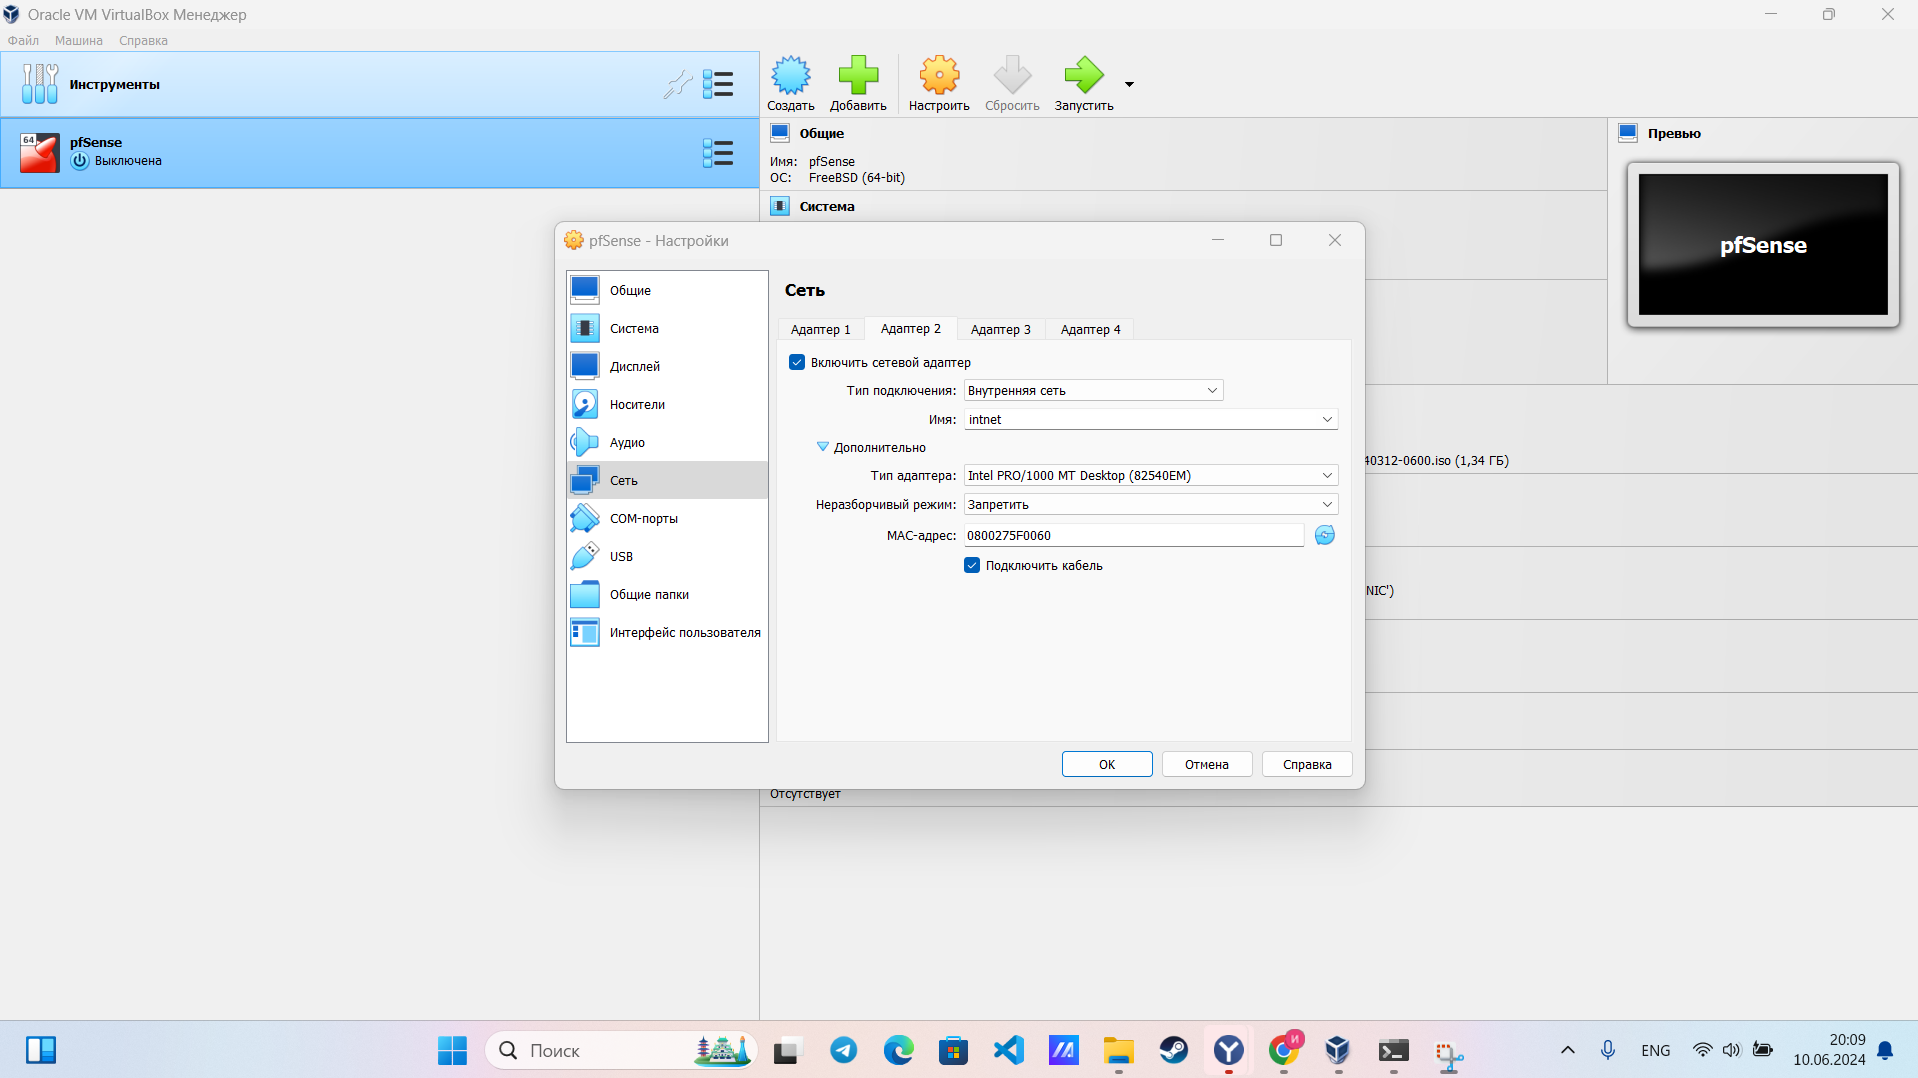Open Общие settings category
Viewport: 1918px width, 1078px height.
coord(667,290)
